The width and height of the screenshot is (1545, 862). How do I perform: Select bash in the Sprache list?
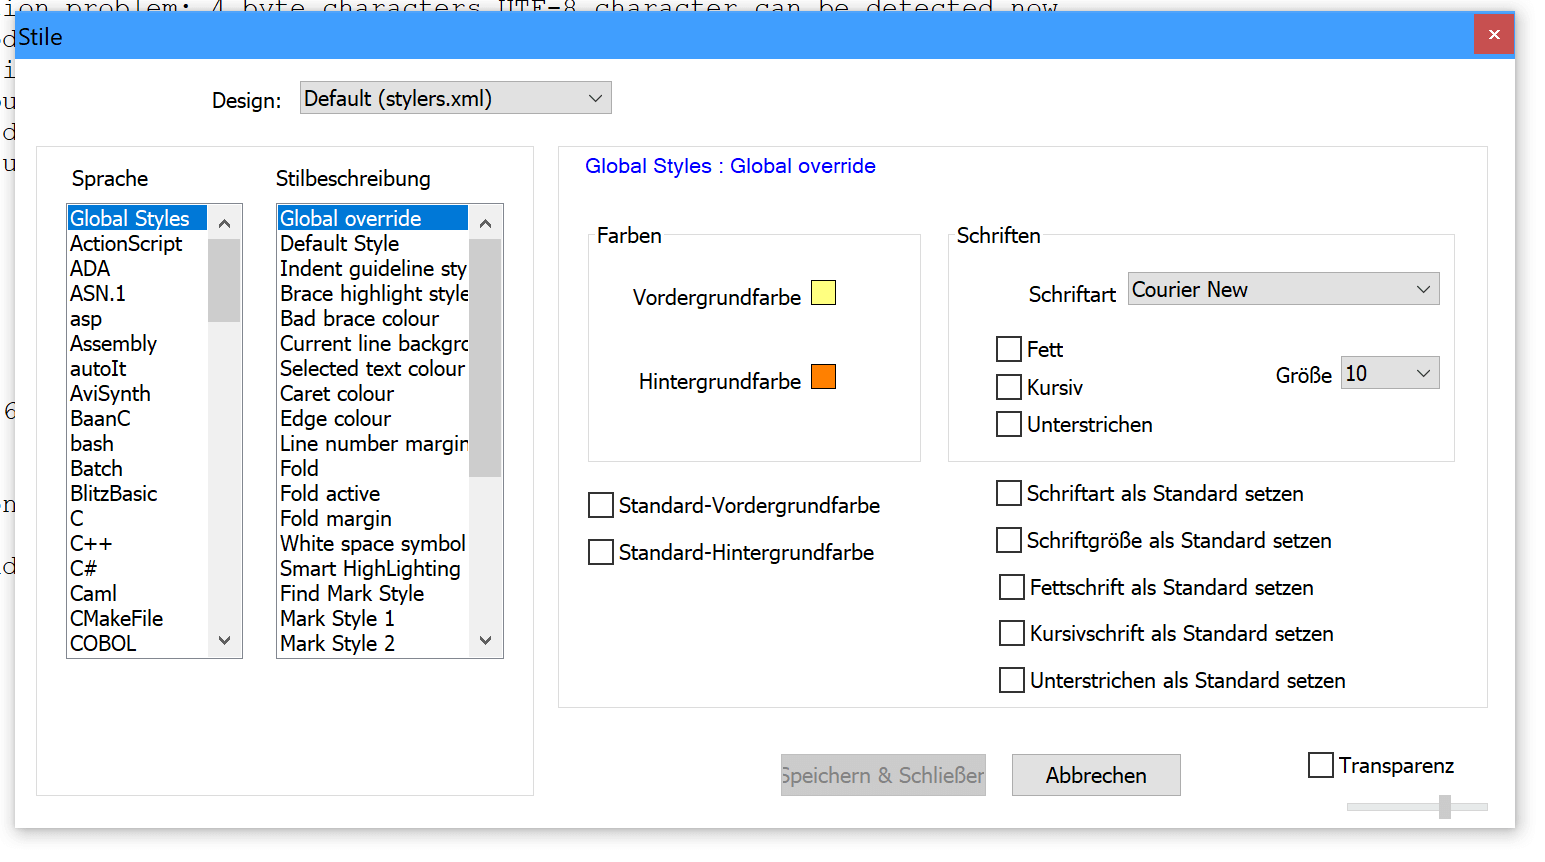(x=90, y=443)
